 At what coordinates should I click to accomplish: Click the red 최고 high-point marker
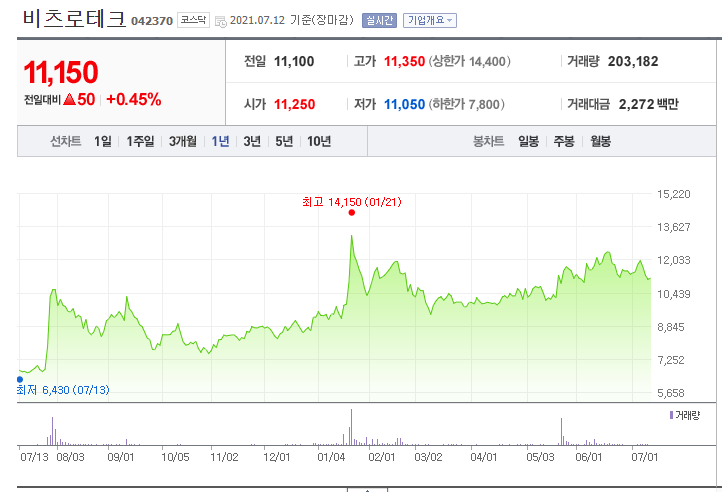tap(352, 212)
